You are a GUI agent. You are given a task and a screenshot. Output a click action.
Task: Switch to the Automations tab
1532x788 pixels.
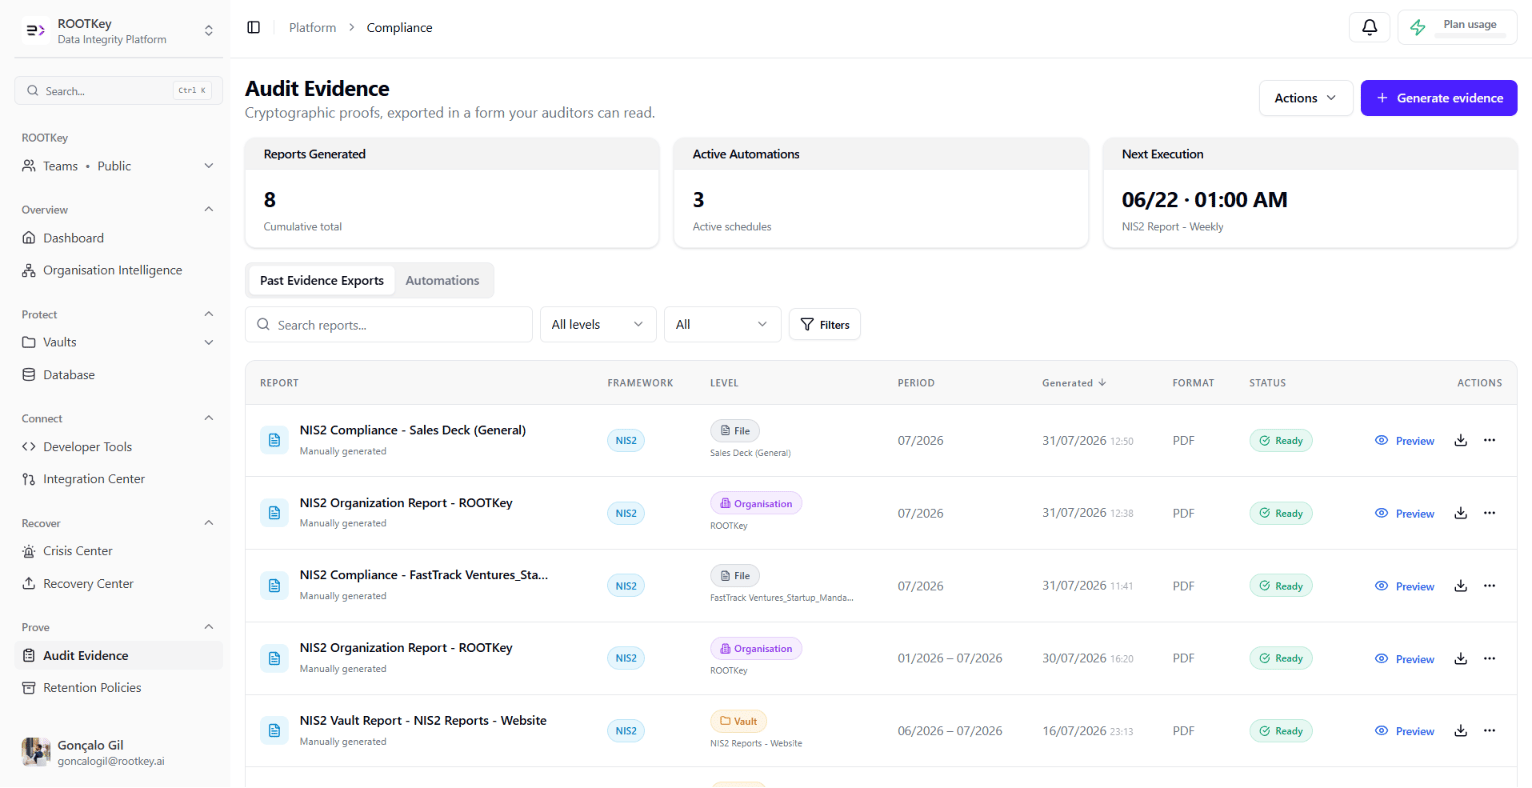(442, 281)
